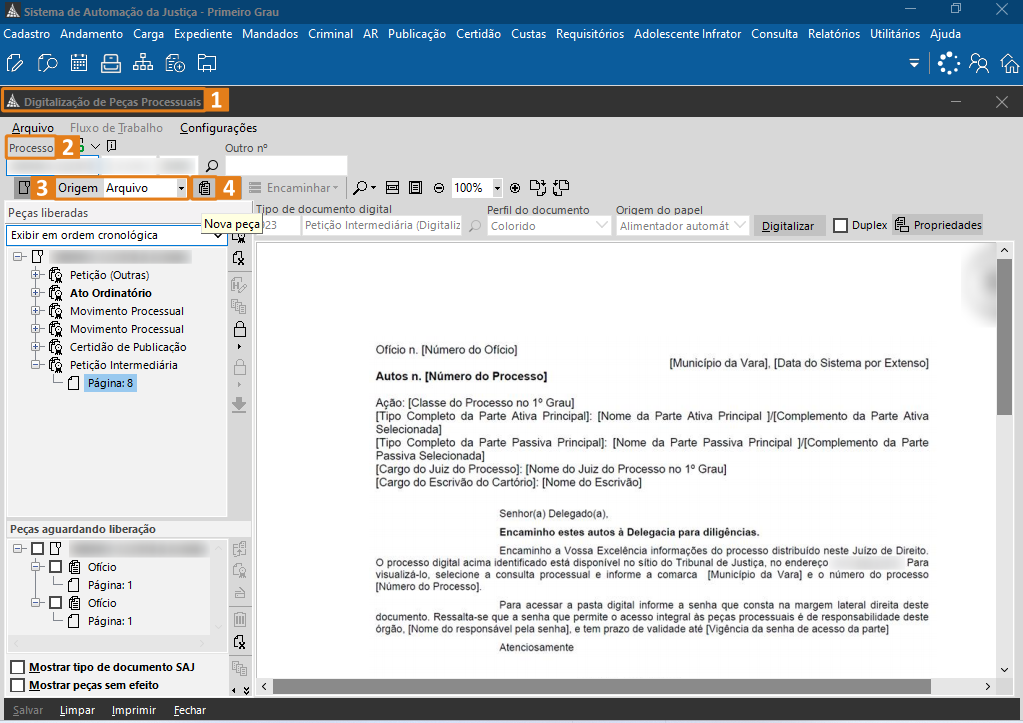This screenshot has height=723, width=1023.
Task: Enable the Duplex checkbox
Action: (x=840, y=225)
